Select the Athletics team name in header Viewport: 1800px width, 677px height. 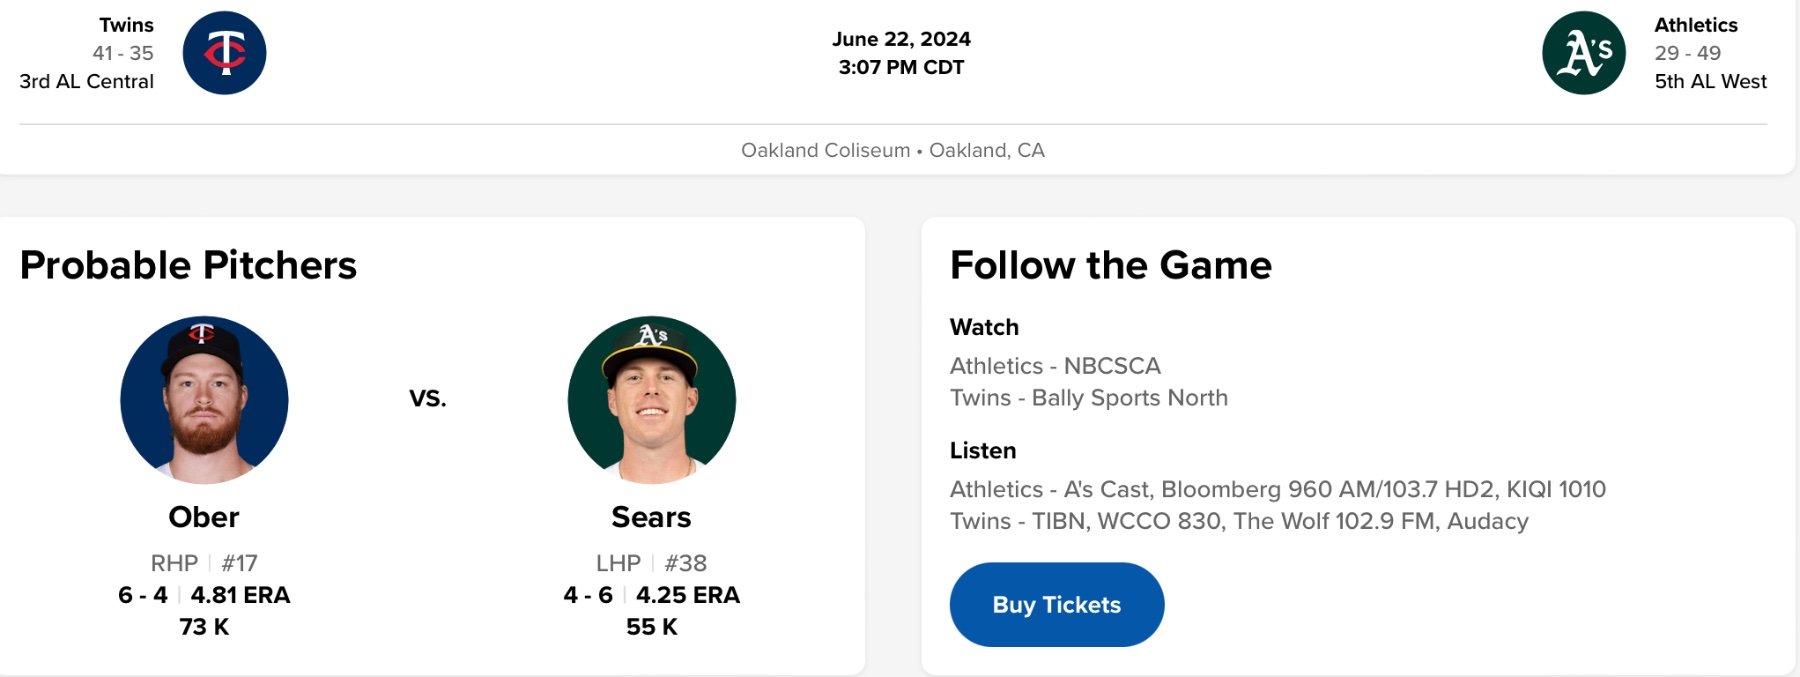point(1696,25)
